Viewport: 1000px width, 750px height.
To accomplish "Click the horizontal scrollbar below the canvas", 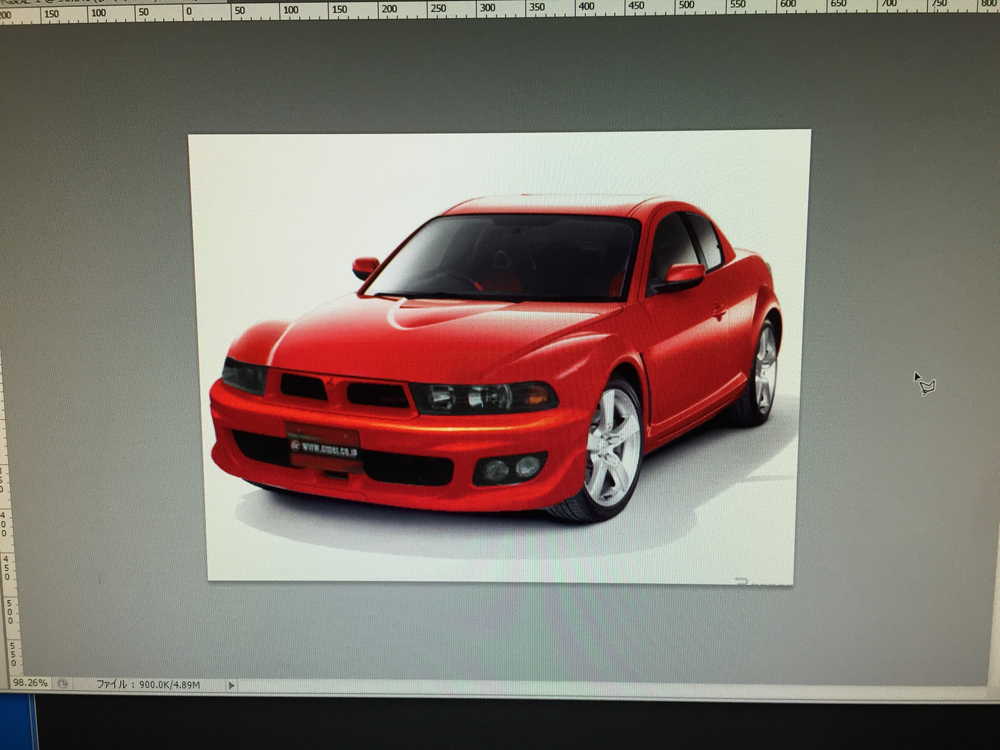I will tap(600, 688).
